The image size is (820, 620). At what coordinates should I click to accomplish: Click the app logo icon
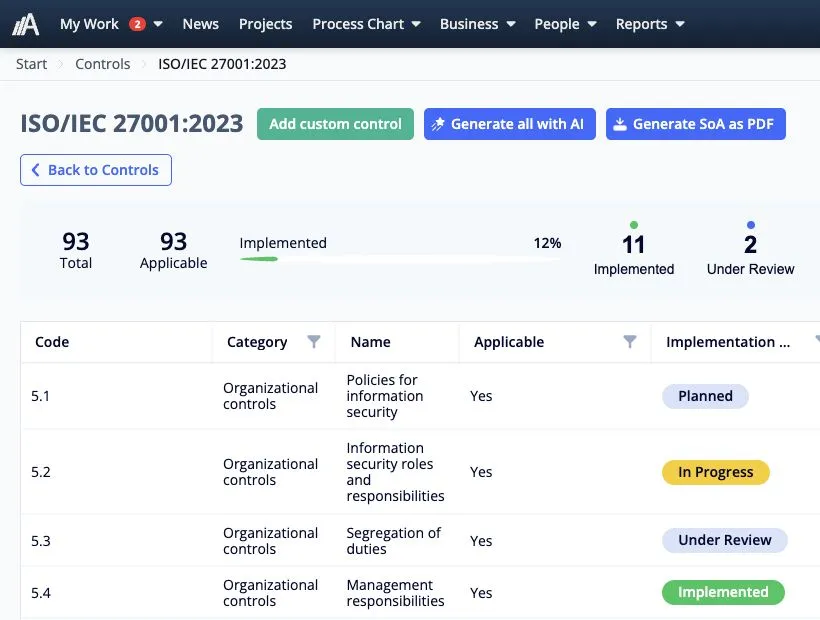click(x=26, y=24)
